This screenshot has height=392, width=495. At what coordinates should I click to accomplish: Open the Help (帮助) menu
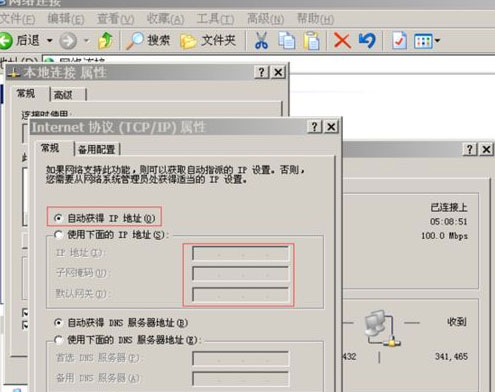[315, 19]
